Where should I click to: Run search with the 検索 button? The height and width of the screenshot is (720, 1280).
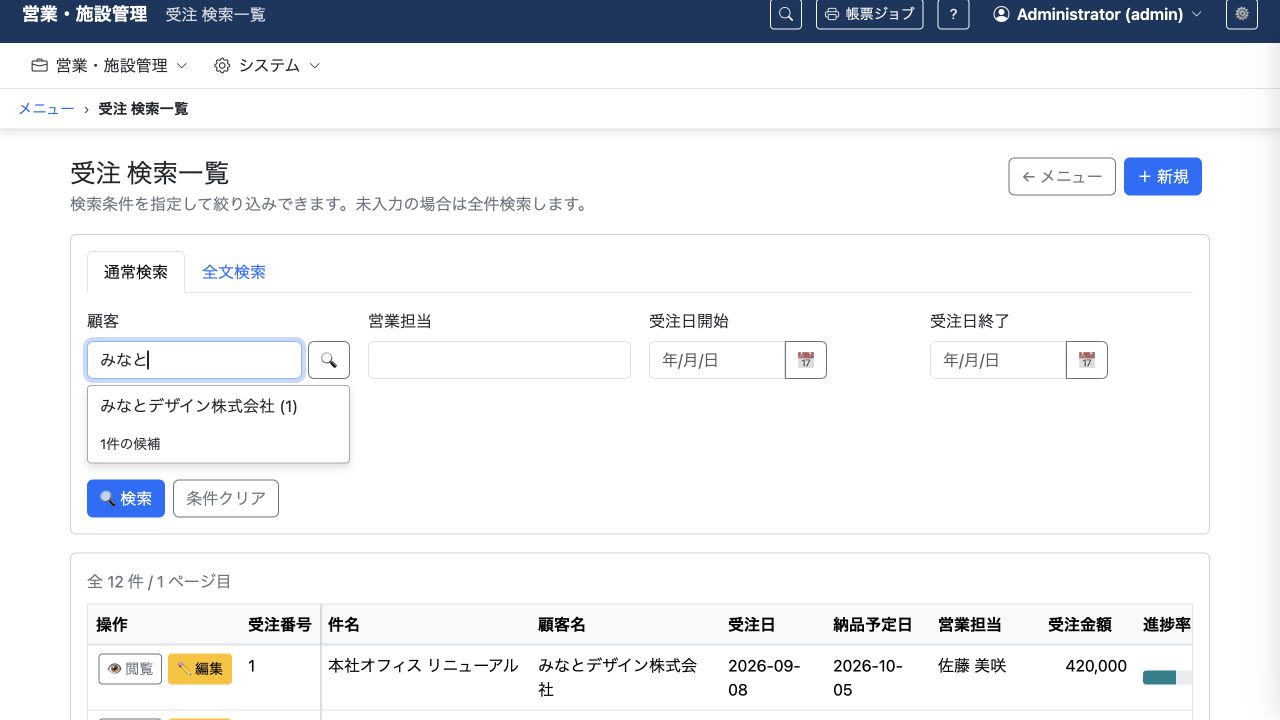(126, 498)
